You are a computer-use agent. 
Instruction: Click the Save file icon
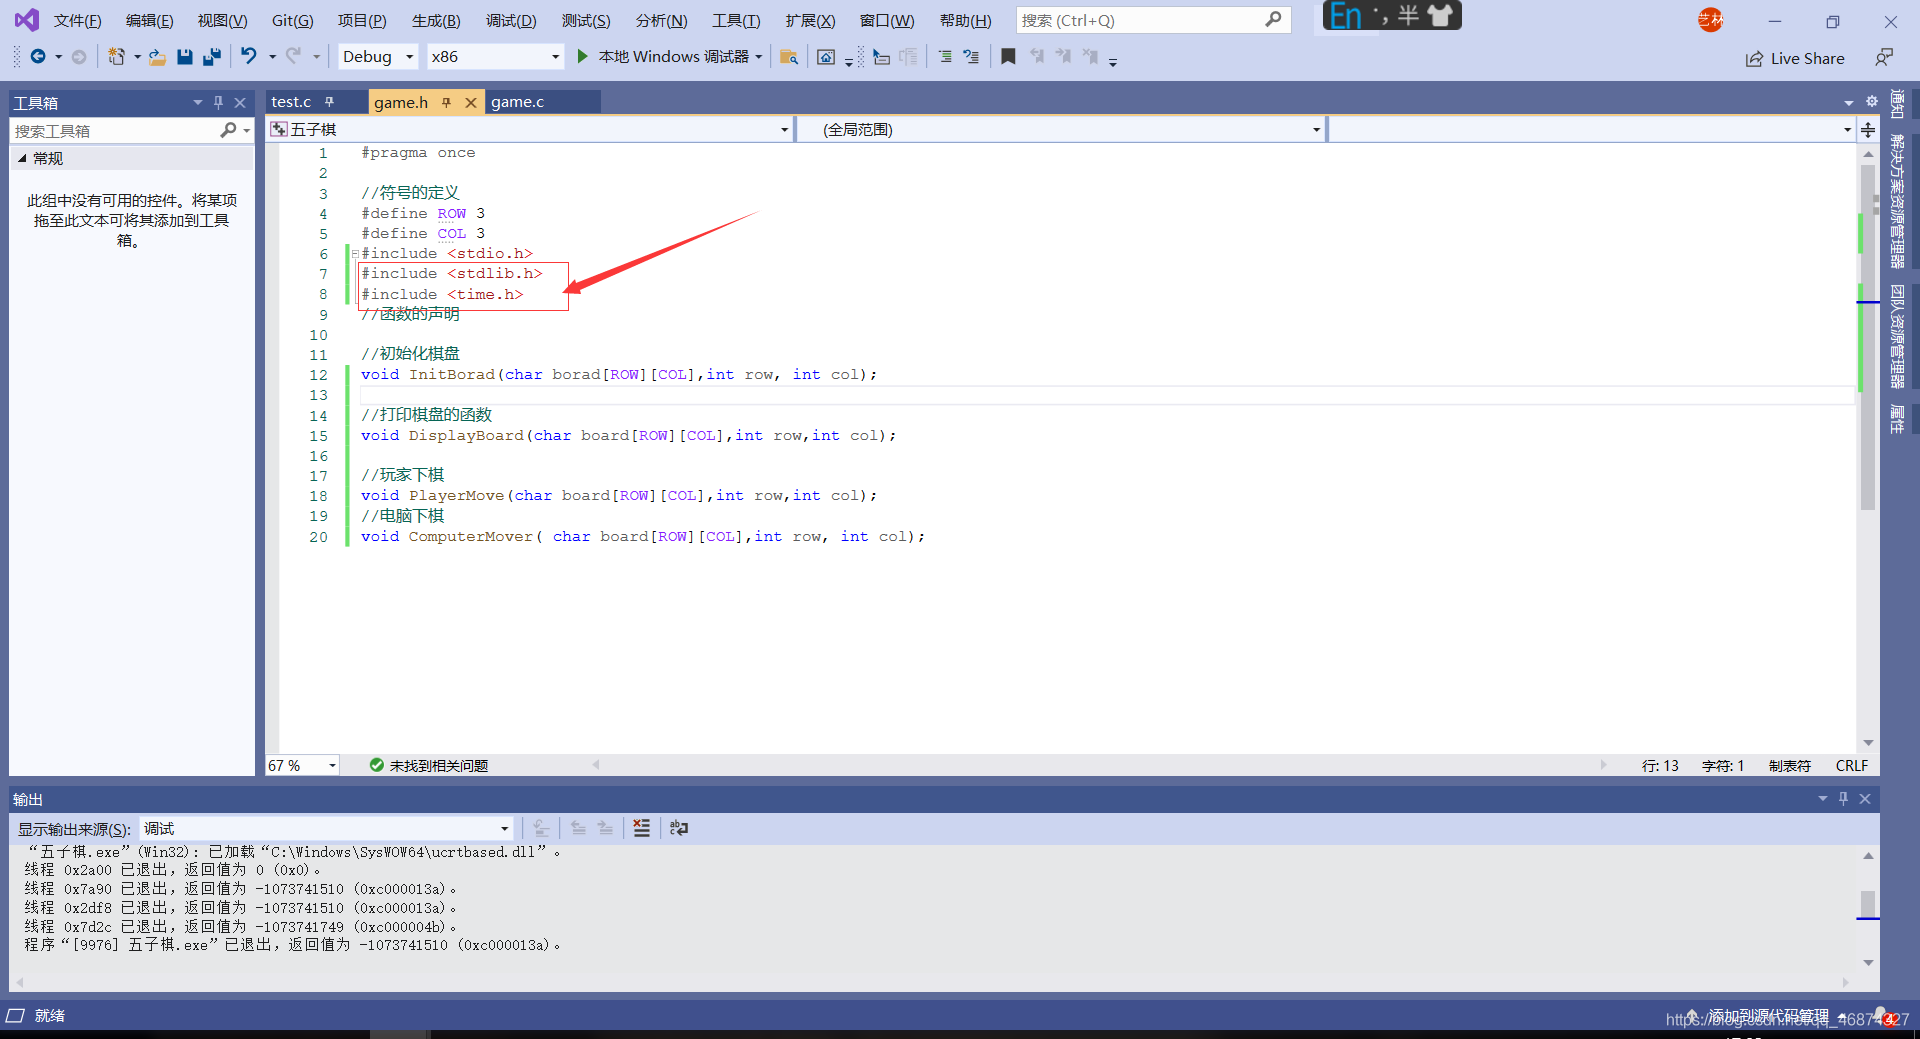point(185,57)
